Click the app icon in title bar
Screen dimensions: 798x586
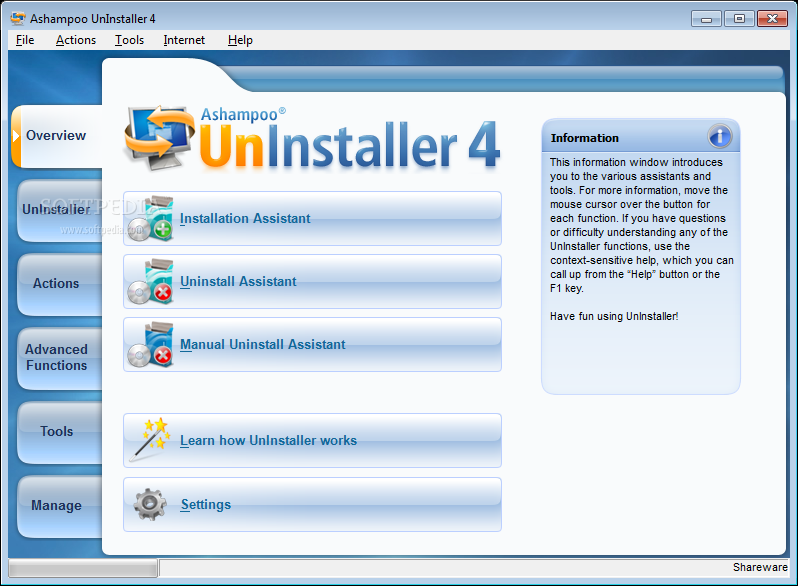(x=18, y=18)
